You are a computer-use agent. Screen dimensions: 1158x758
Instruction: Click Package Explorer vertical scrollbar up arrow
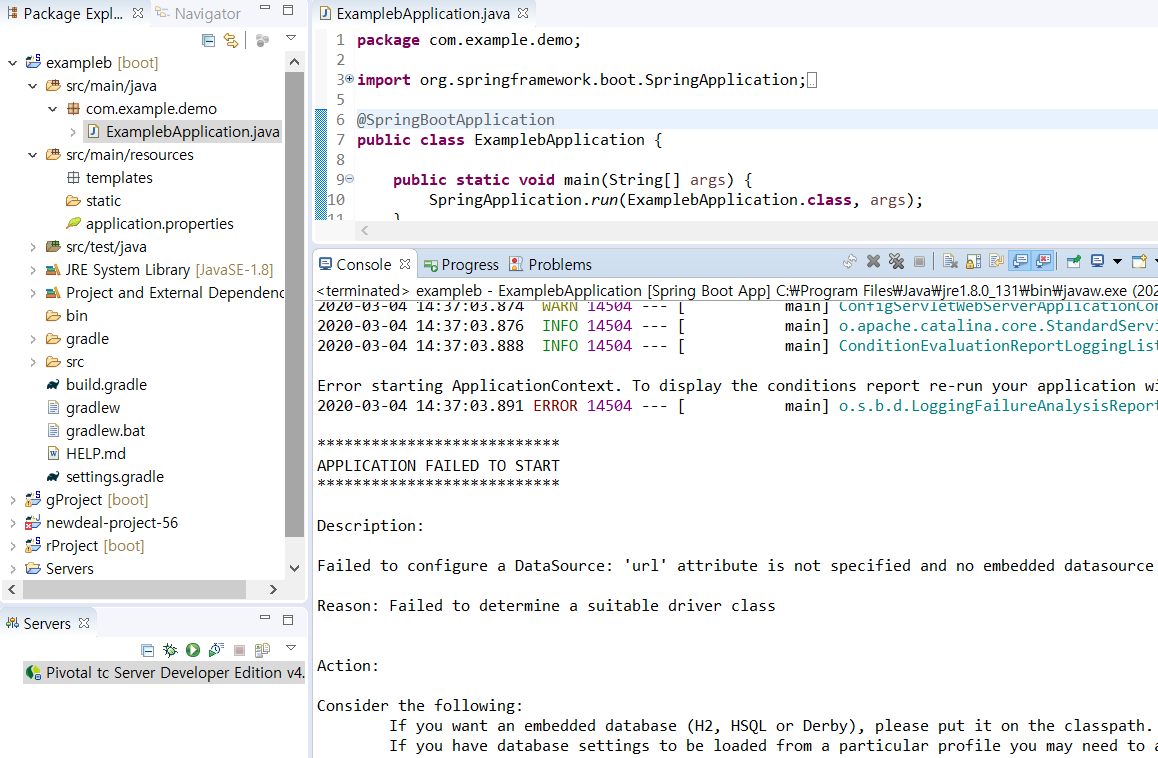pyautogui.click(x=294, y=62)
